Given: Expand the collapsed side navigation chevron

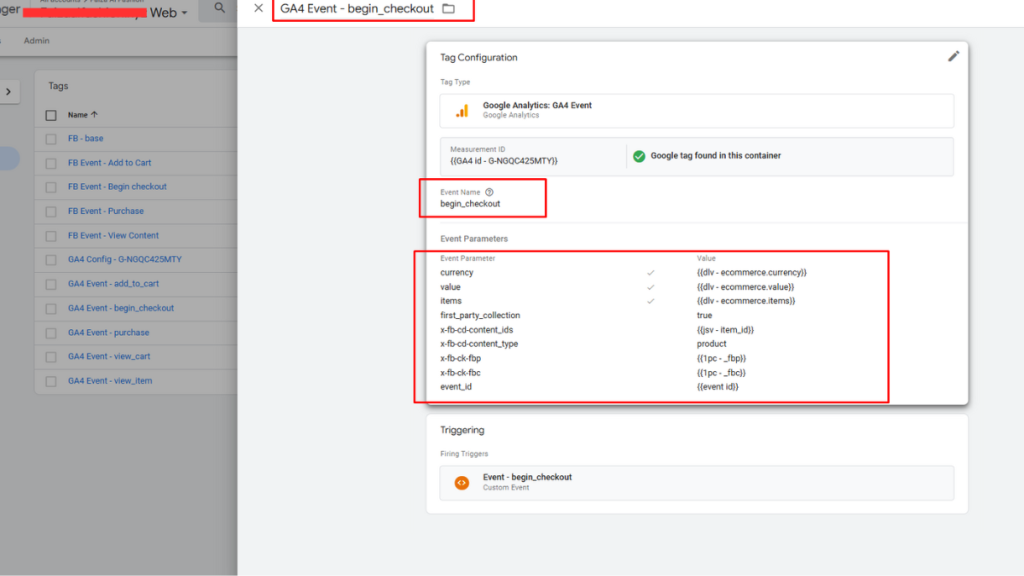Looking at the screenshot, I should [x=8, y=91].
